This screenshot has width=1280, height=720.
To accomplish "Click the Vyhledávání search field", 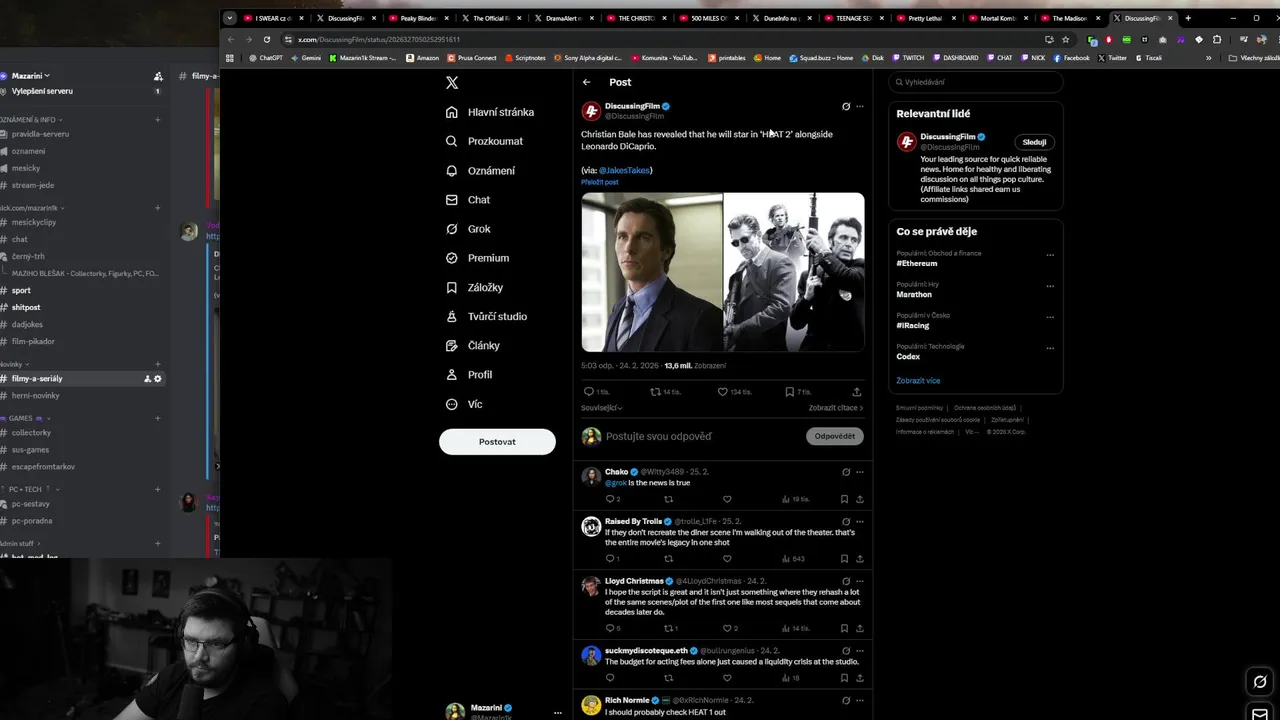I will click(976, 82).
